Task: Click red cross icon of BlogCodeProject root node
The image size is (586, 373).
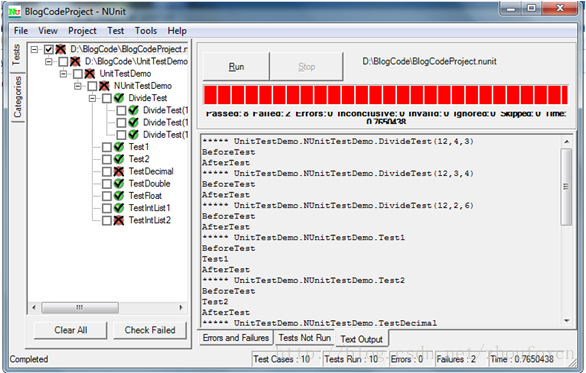Action: (61, 49)
